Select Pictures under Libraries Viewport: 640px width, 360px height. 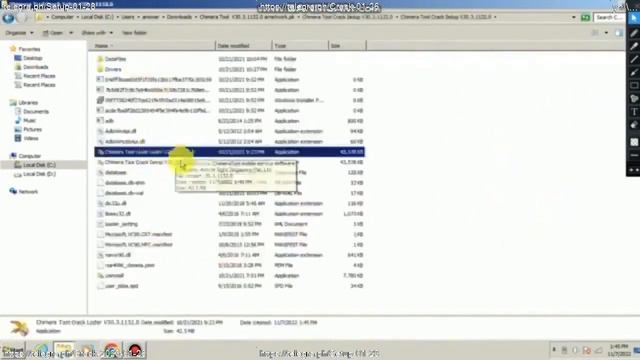33,129
